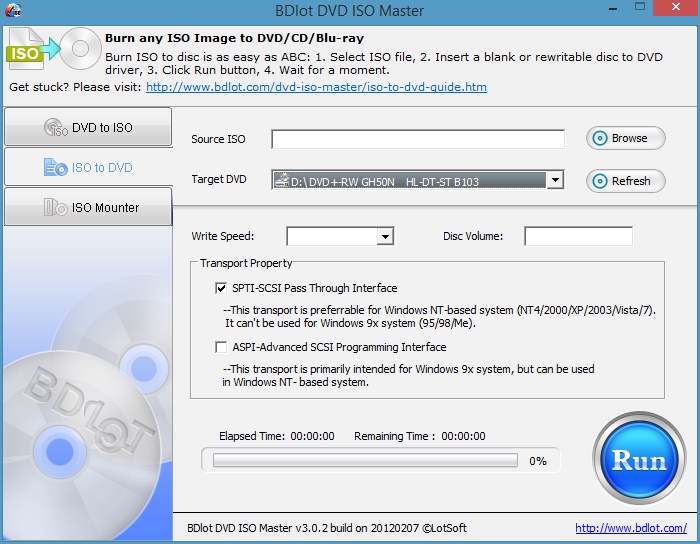Screen dimensions: 700x544
Task: Click the 'Write Speed:' label
Action: coord(222,236)
